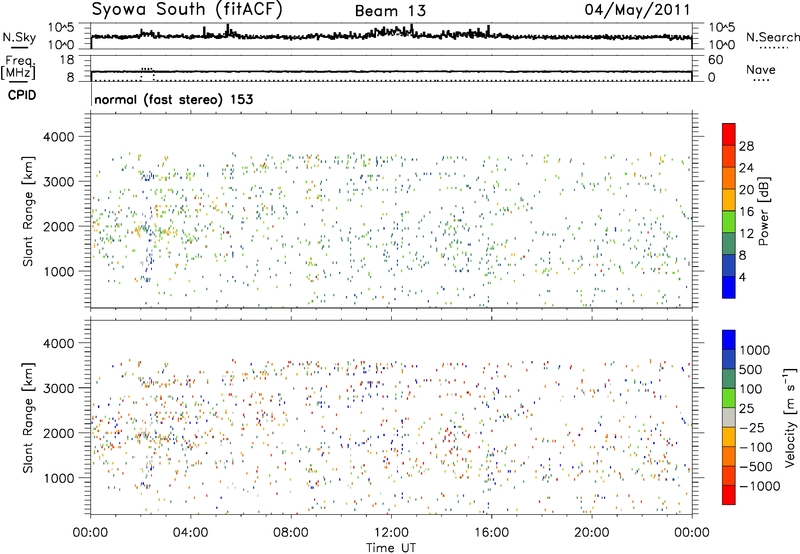The height and width of the screenshot is (554, 800).
Task: Click the N.Sky noise trace plot
Action: [x=391, y=36]
